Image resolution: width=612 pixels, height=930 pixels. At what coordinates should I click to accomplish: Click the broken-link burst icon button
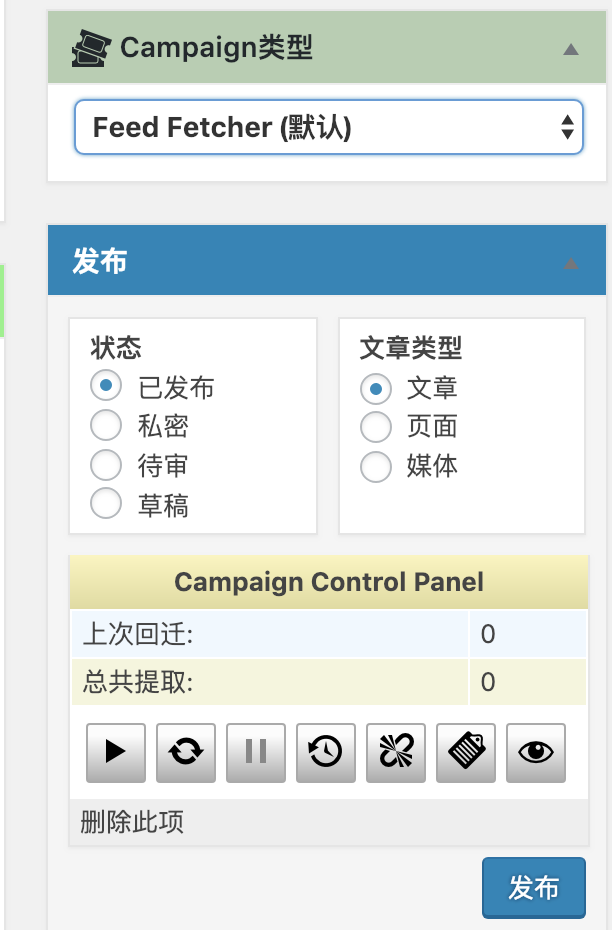pyautogui.click(x=396, y=752)
